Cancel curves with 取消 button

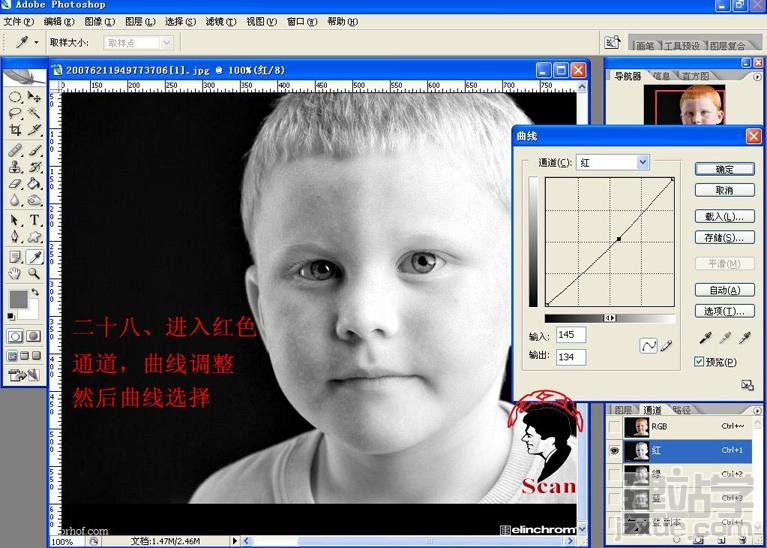tap(724, 190)
